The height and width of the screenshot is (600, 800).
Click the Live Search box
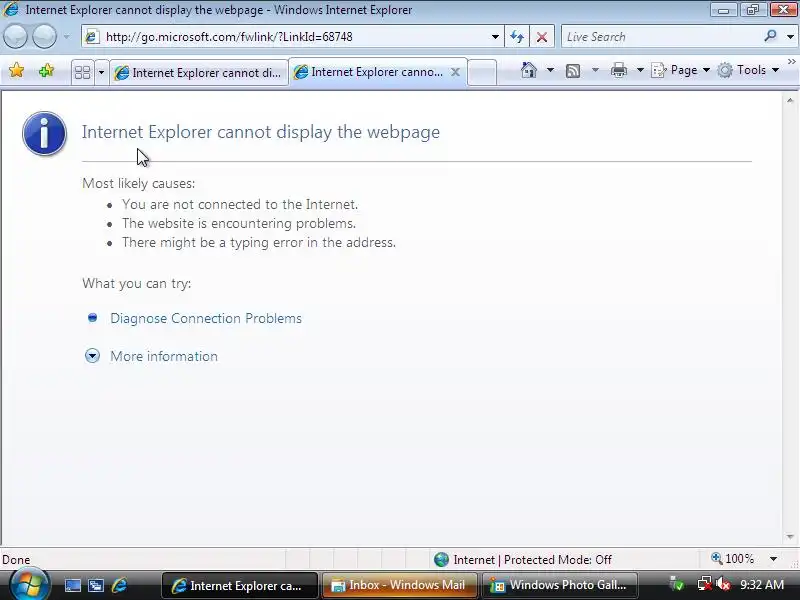[x=661, y=37]
